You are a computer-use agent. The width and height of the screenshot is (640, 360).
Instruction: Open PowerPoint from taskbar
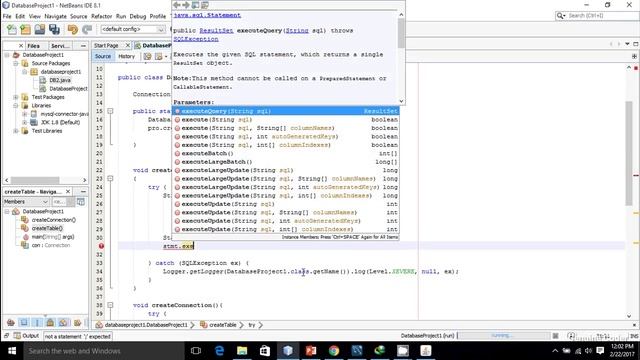point(311,351)
